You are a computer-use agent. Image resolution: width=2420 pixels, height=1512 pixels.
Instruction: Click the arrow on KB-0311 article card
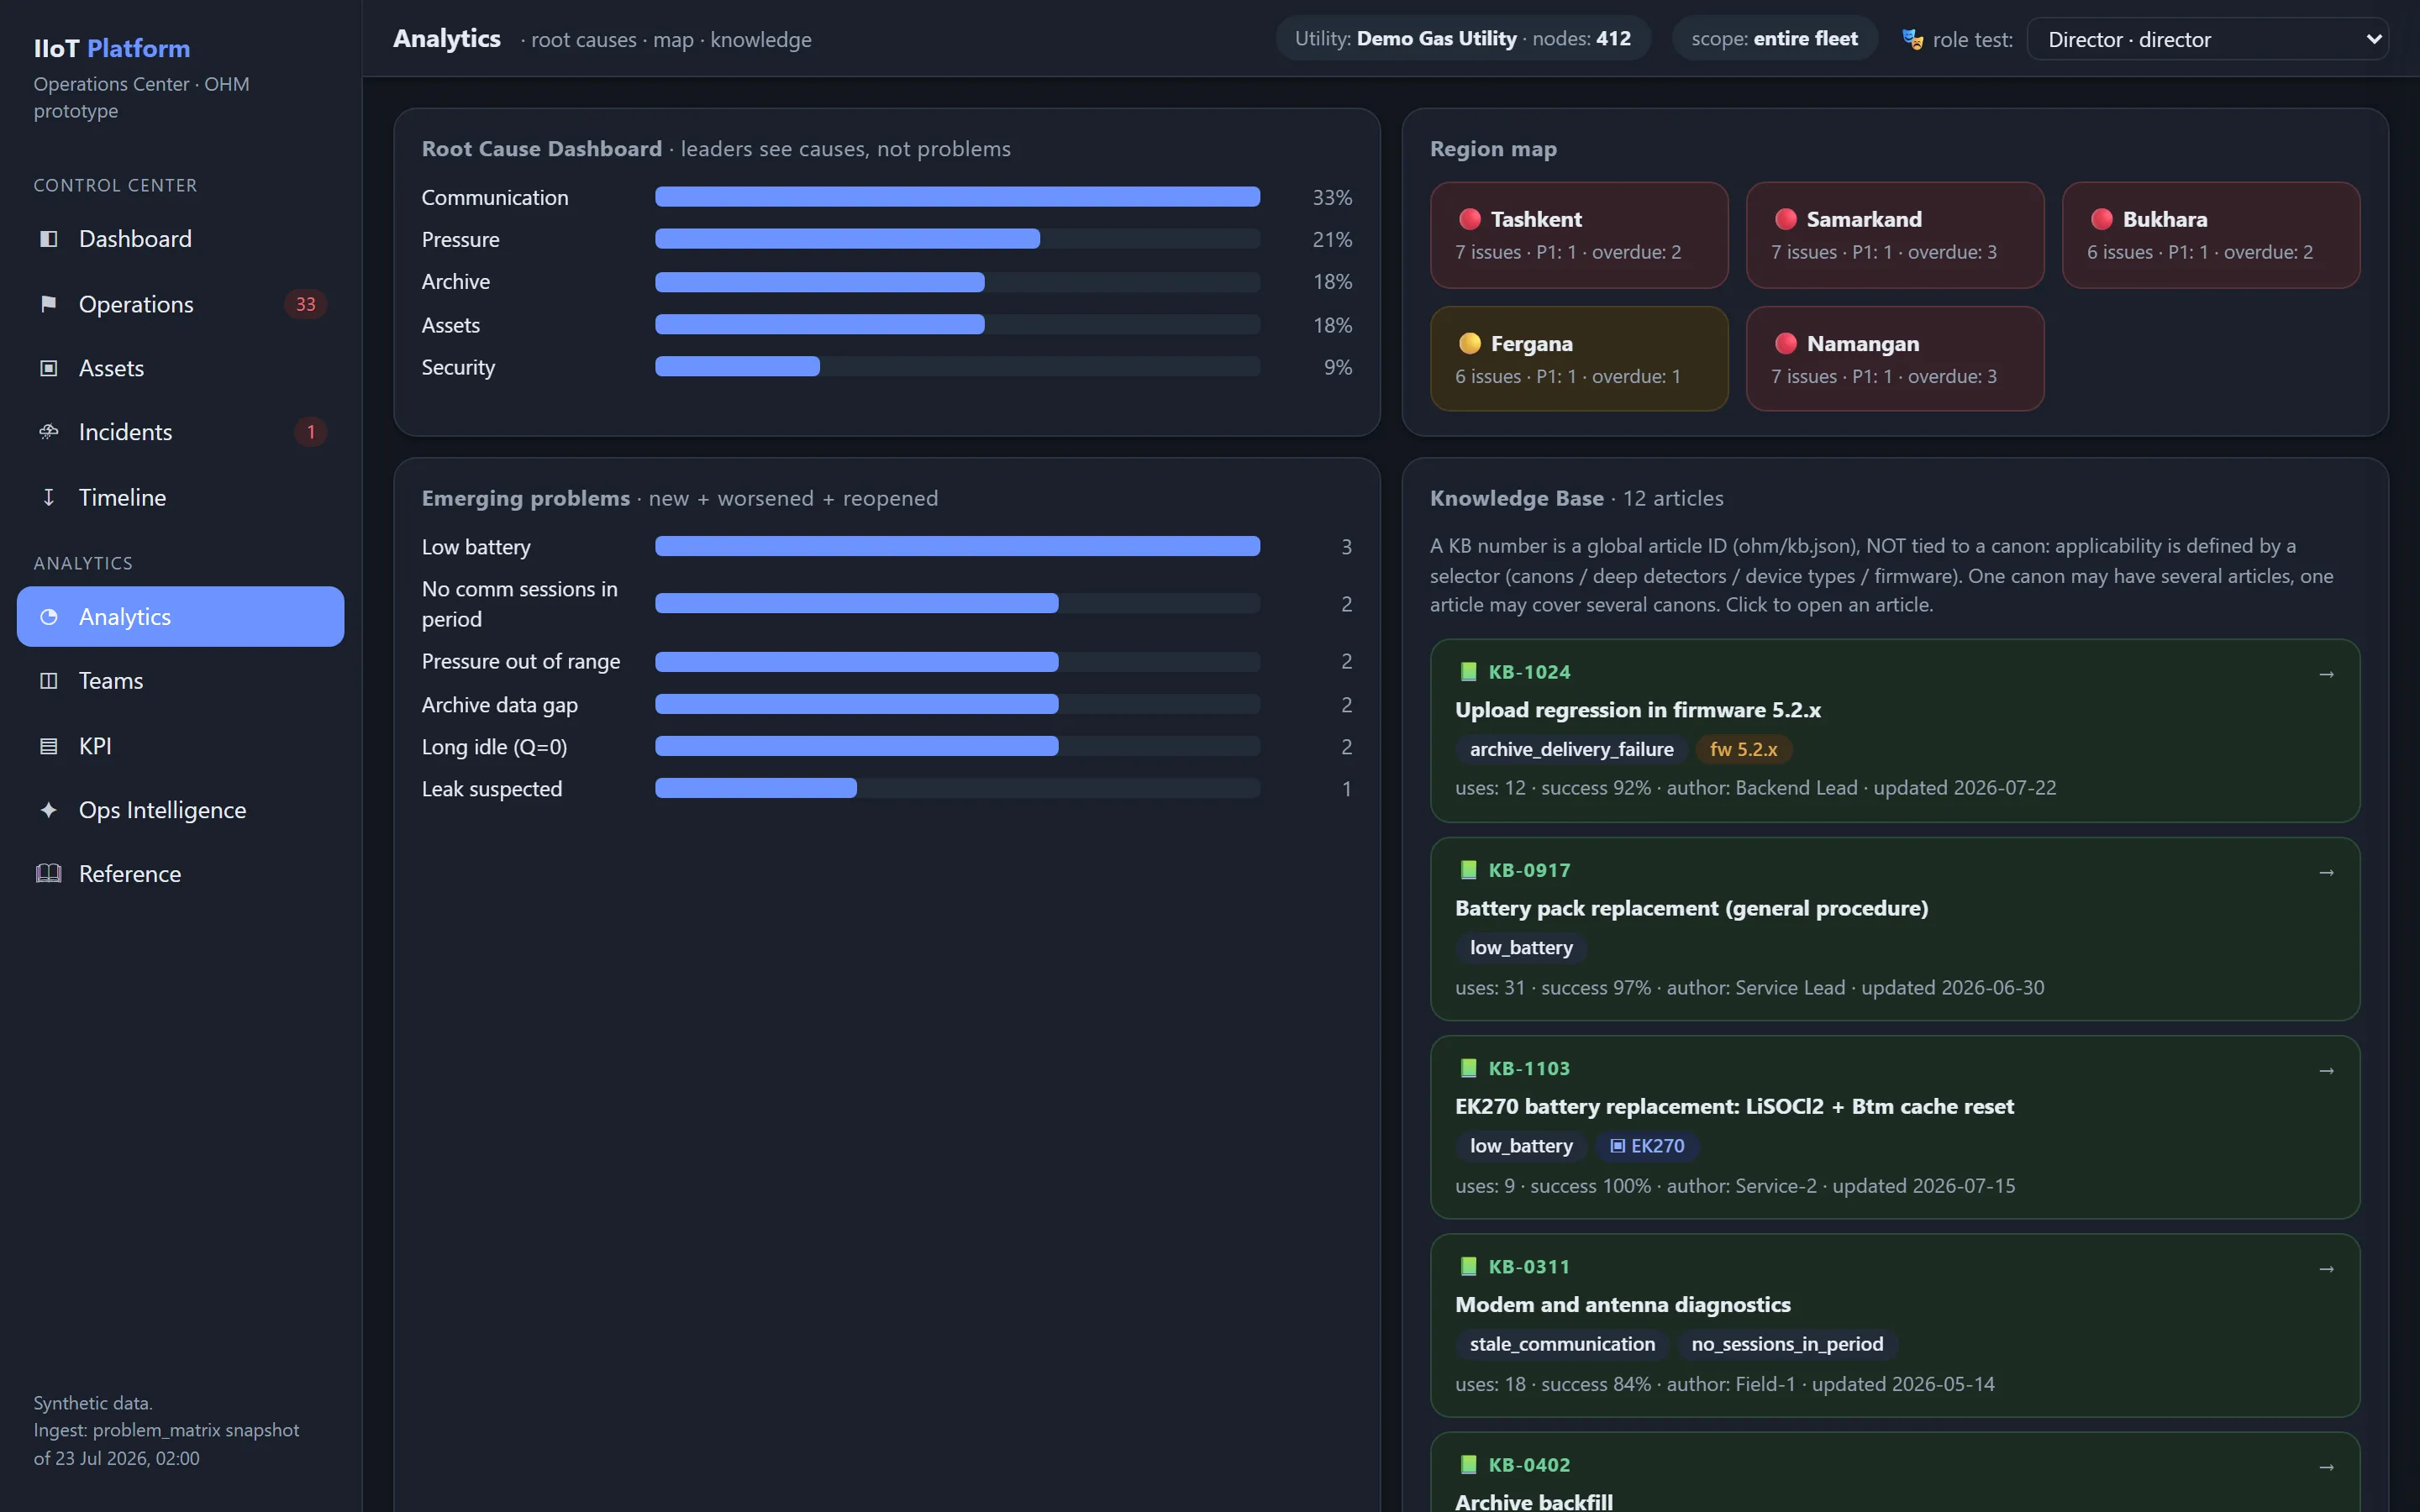2326,1268
